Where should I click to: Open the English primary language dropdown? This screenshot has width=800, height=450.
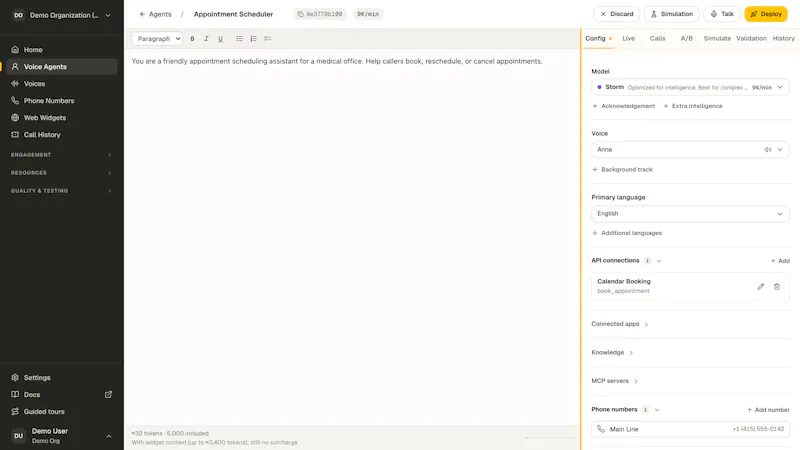click(690, 214)
